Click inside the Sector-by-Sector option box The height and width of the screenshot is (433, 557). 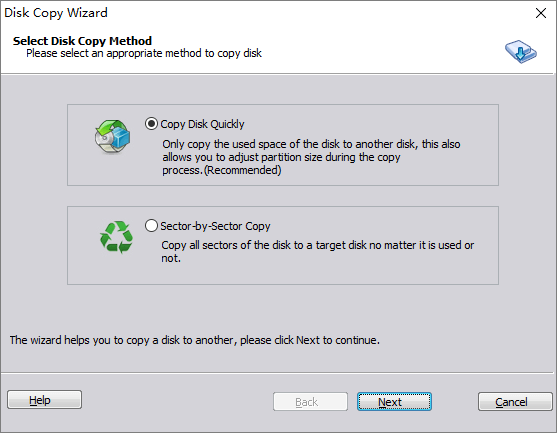pos(283,245)
